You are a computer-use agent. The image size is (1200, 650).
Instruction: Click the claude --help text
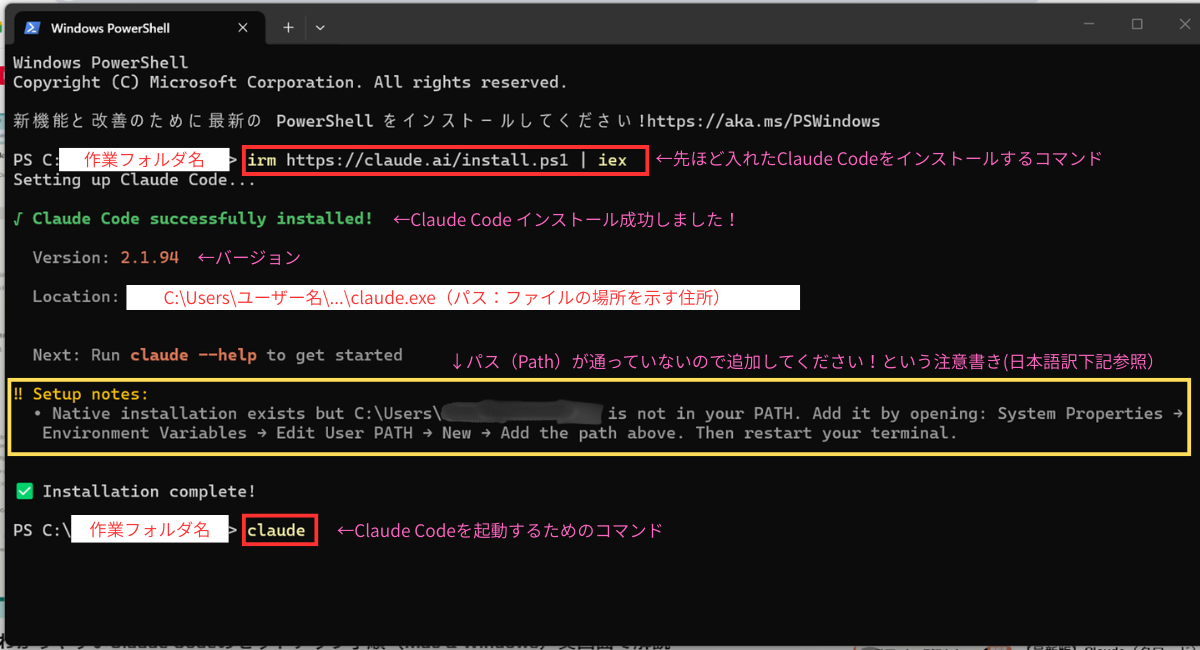click(x=193, y=355)
